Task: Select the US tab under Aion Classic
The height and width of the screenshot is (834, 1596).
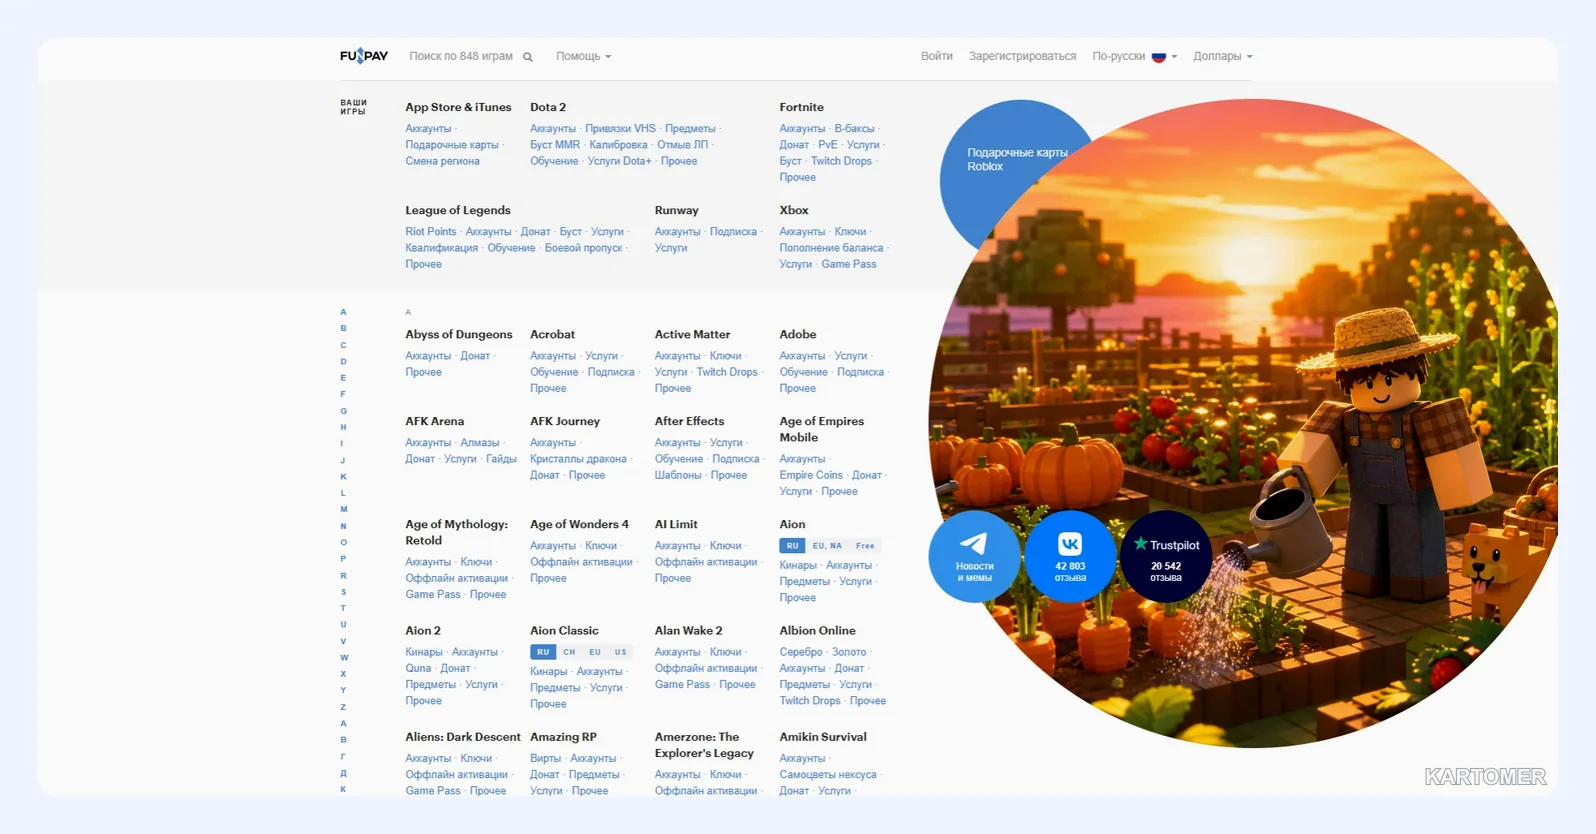Action: pyautogui.click(x=621, y=652)
